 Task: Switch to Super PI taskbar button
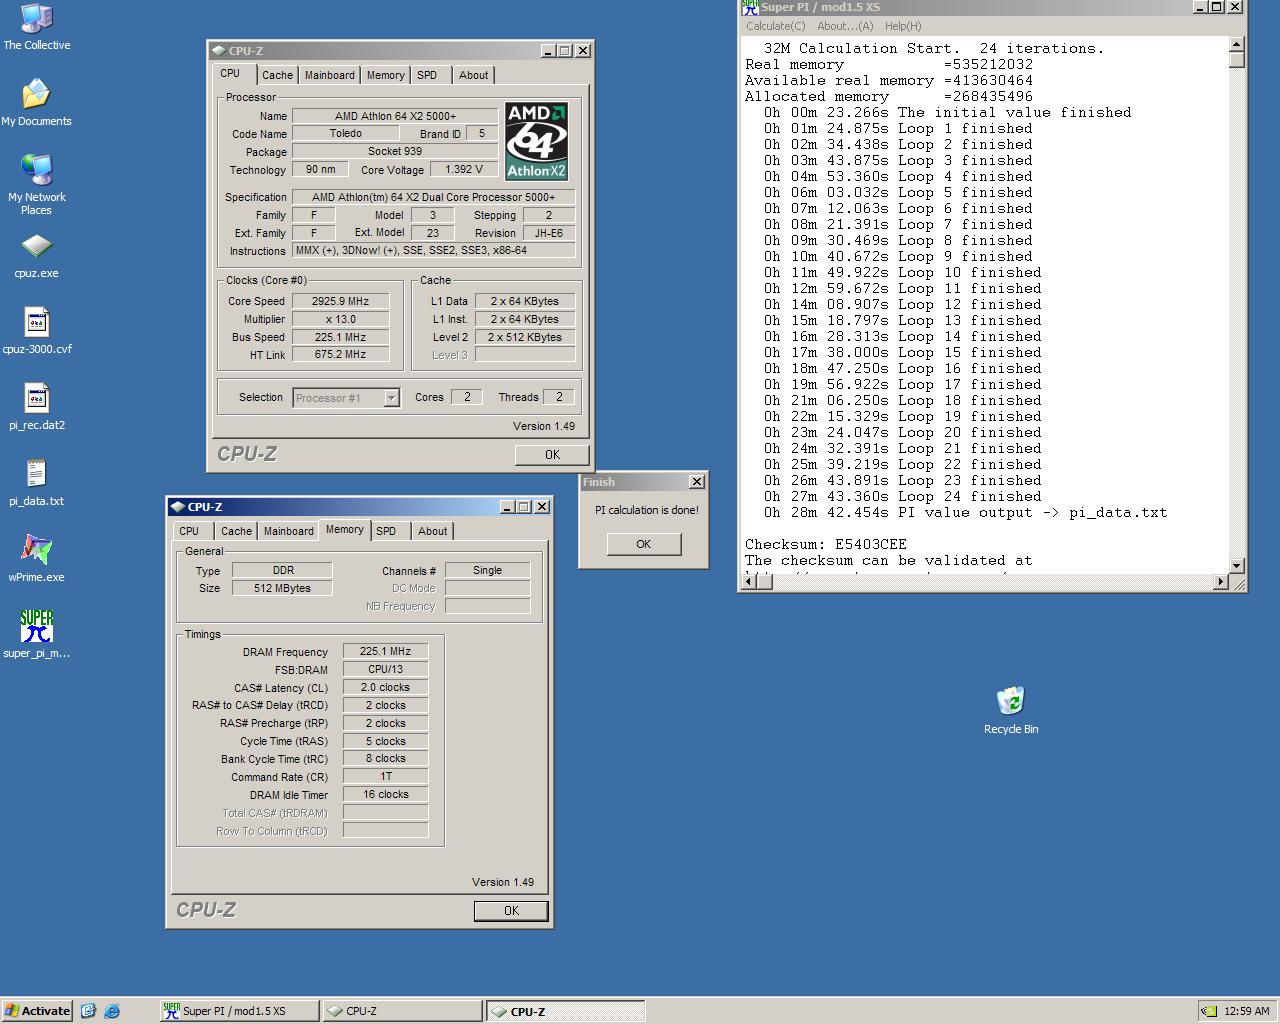coord(240,1011)
